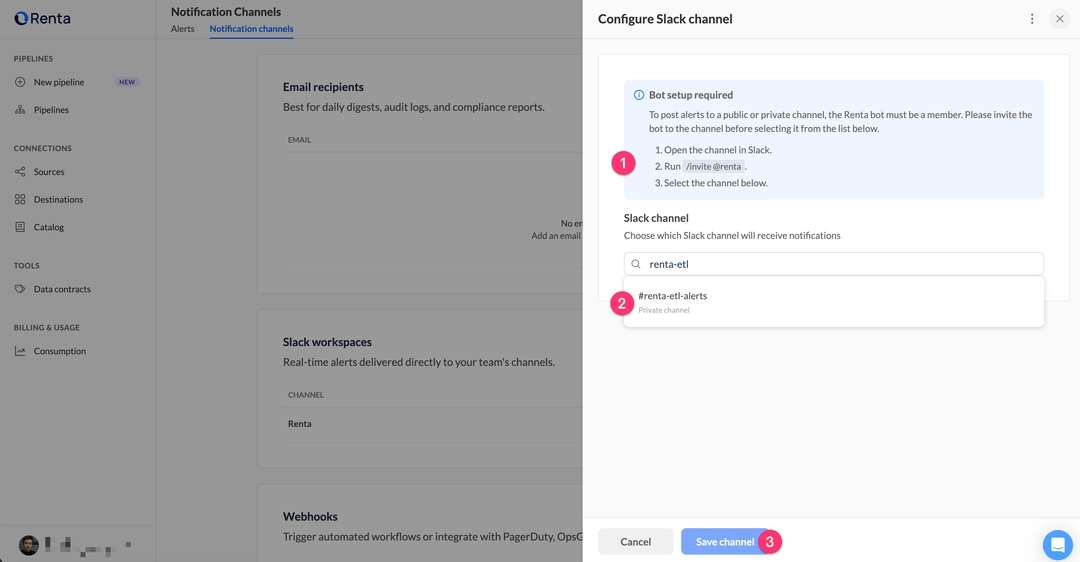The width and height of the screenshot is (1080, 562).
Task: Select the Destinations grid icon
Action: click(x=20, y=199)
